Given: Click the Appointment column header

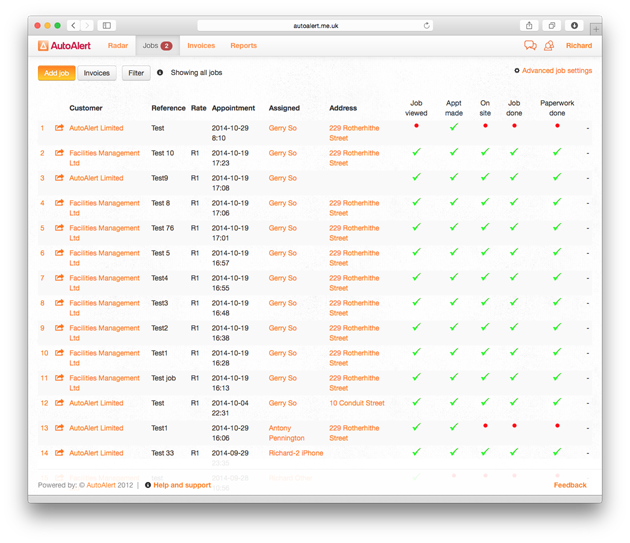Looking at the screenshot, I should [x=233, y=108].
